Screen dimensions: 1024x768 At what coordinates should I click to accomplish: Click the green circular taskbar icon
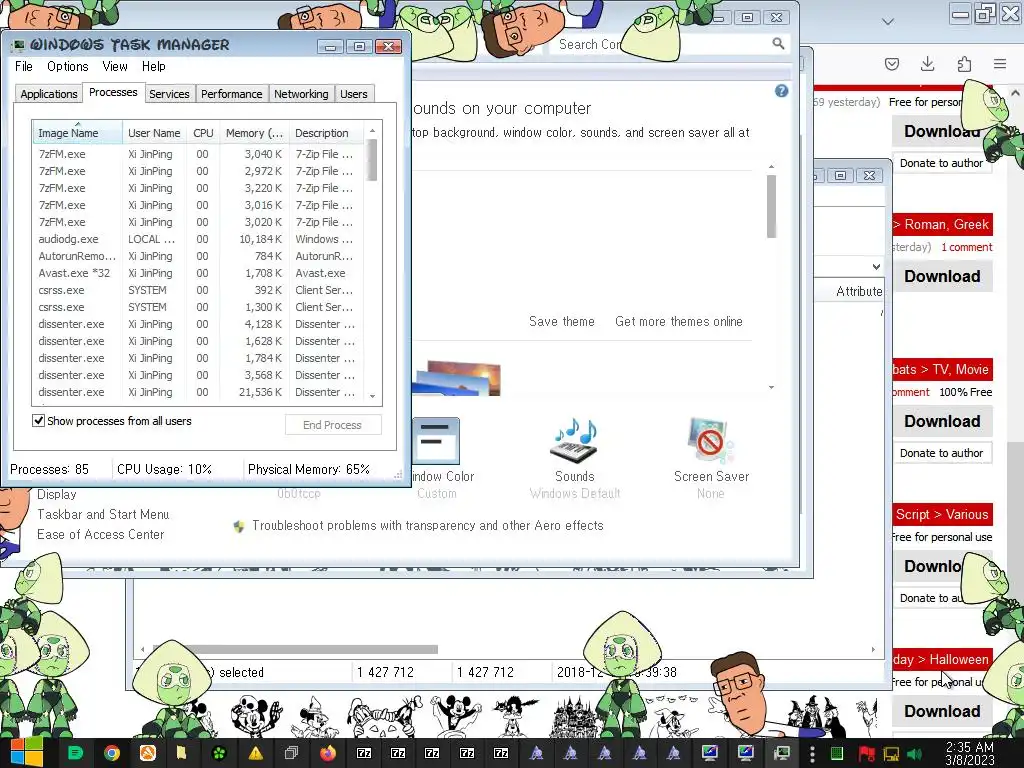(x=219, y=754)
